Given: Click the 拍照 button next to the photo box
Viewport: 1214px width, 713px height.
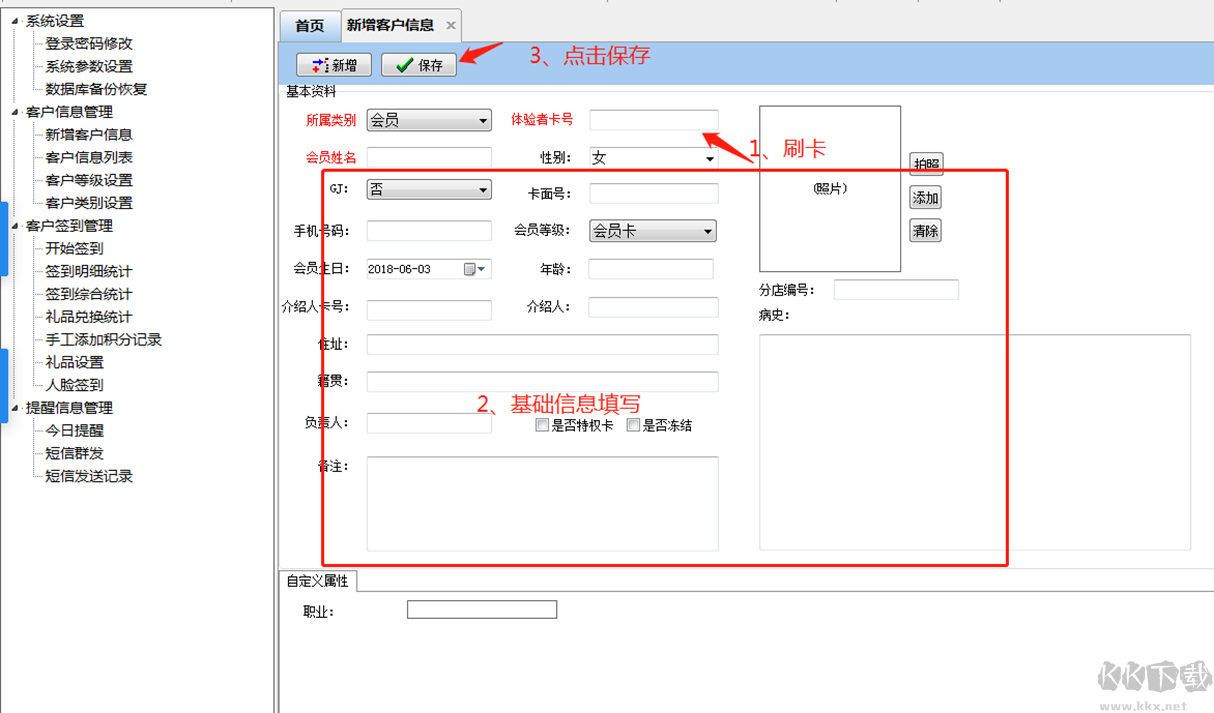Looking at the screenshot, I should (924, 163).
